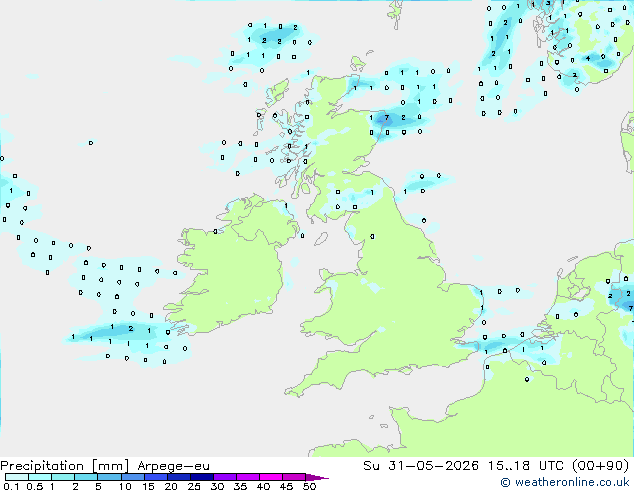Image resolution: width=634 pixels, height=490 pixels.
Task: Click the '7' precipitation value over eastern Scotland
Action: (x=387, y=118)
